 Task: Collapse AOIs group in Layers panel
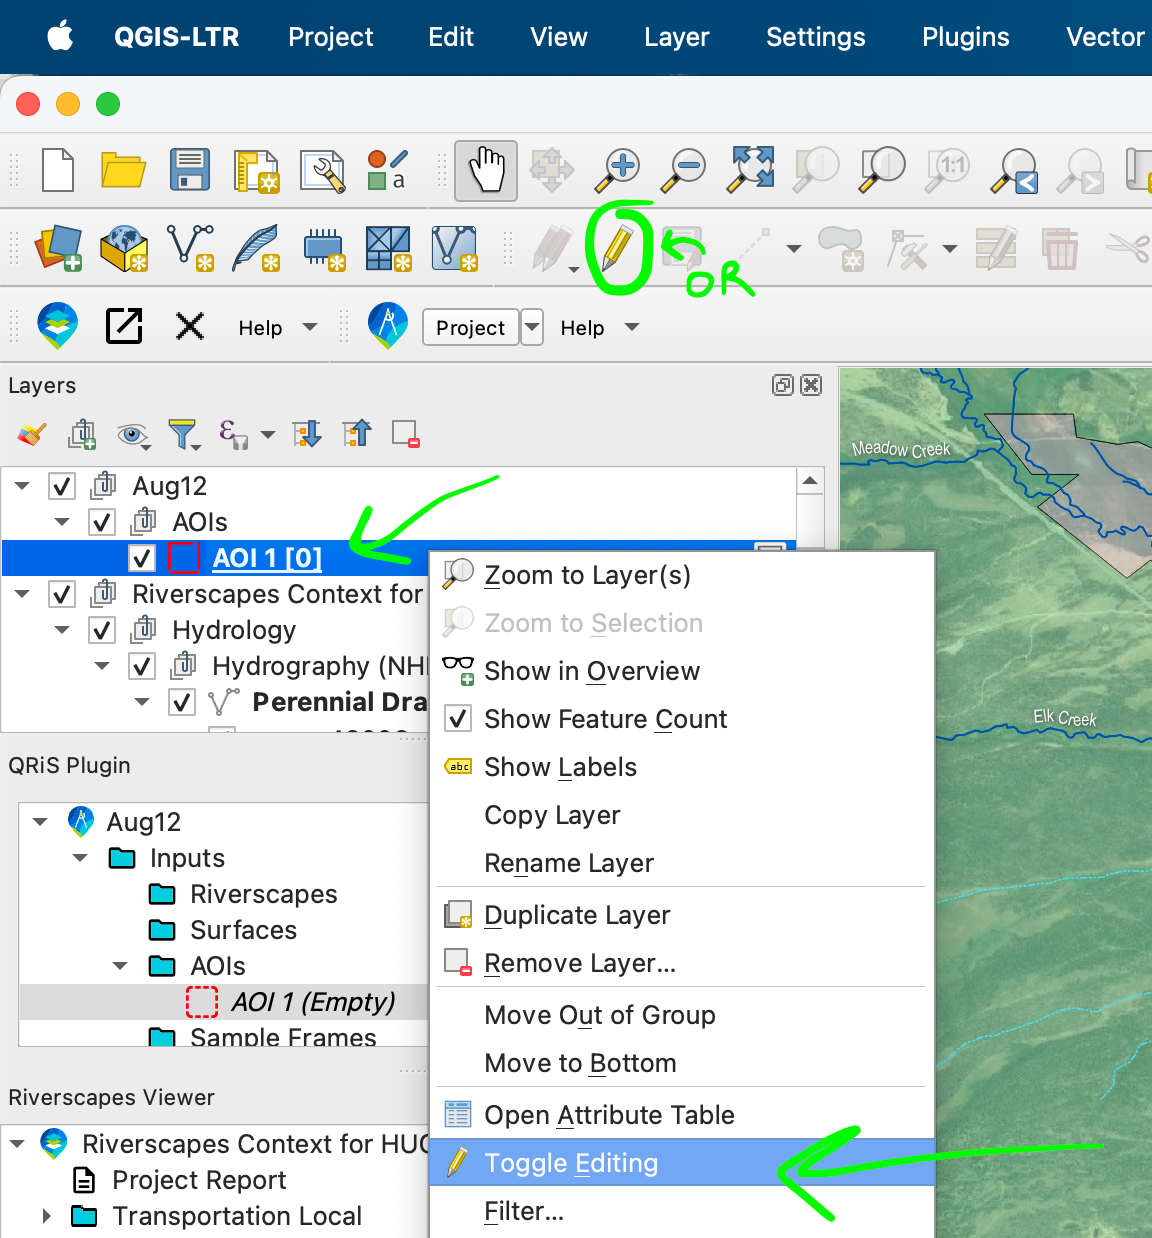pos(62,522)
